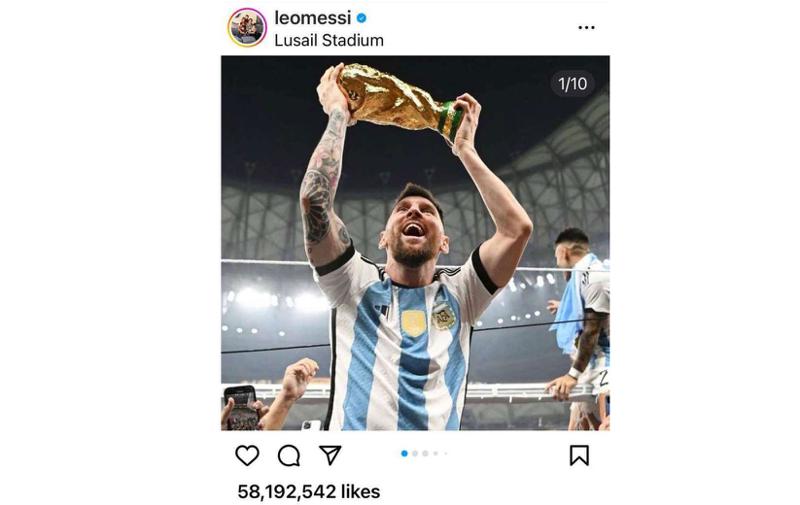Open the three-dot more options menu
This screenshot has height=505, width=800.
point(586,27)
